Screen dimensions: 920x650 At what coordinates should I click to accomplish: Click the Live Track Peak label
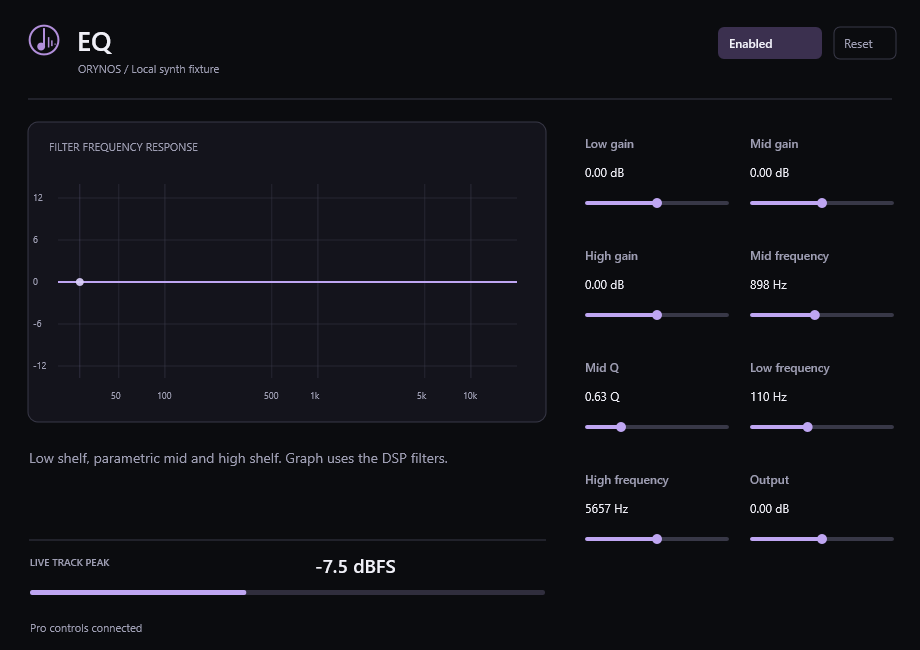coord(70,563)
